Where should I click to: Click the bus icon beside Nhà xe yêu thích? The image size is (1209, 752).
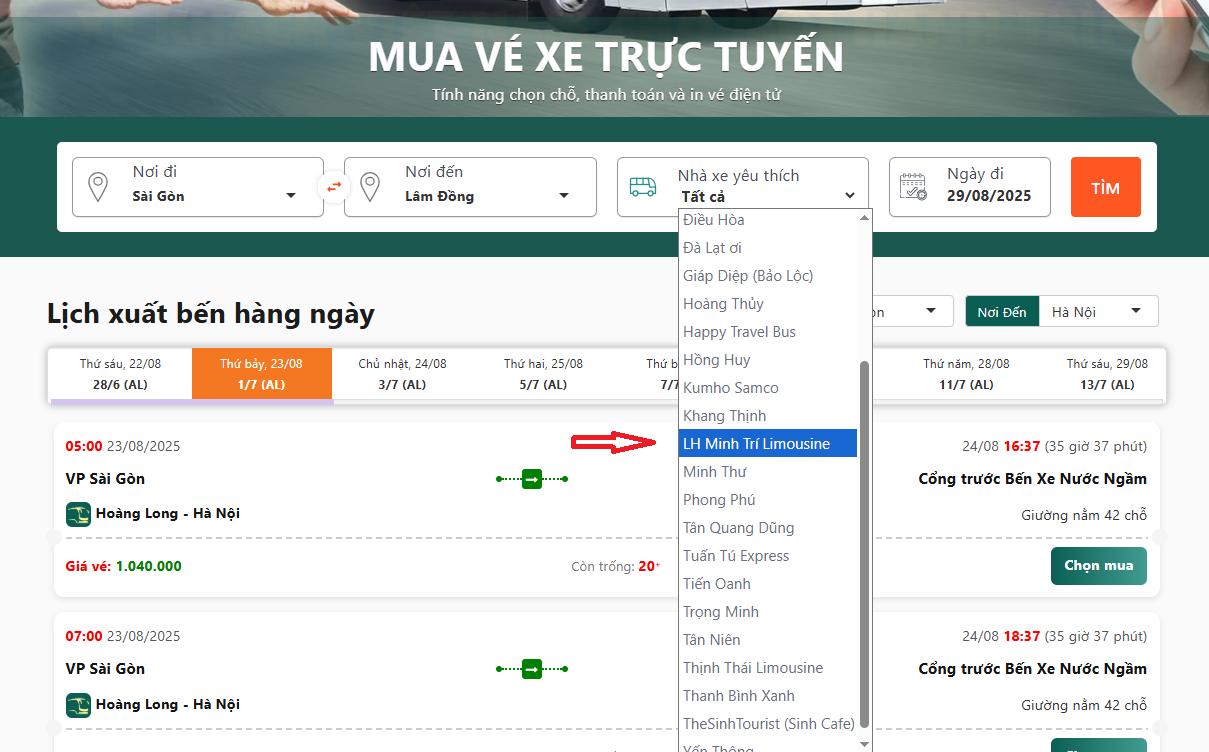coord(643,187)
